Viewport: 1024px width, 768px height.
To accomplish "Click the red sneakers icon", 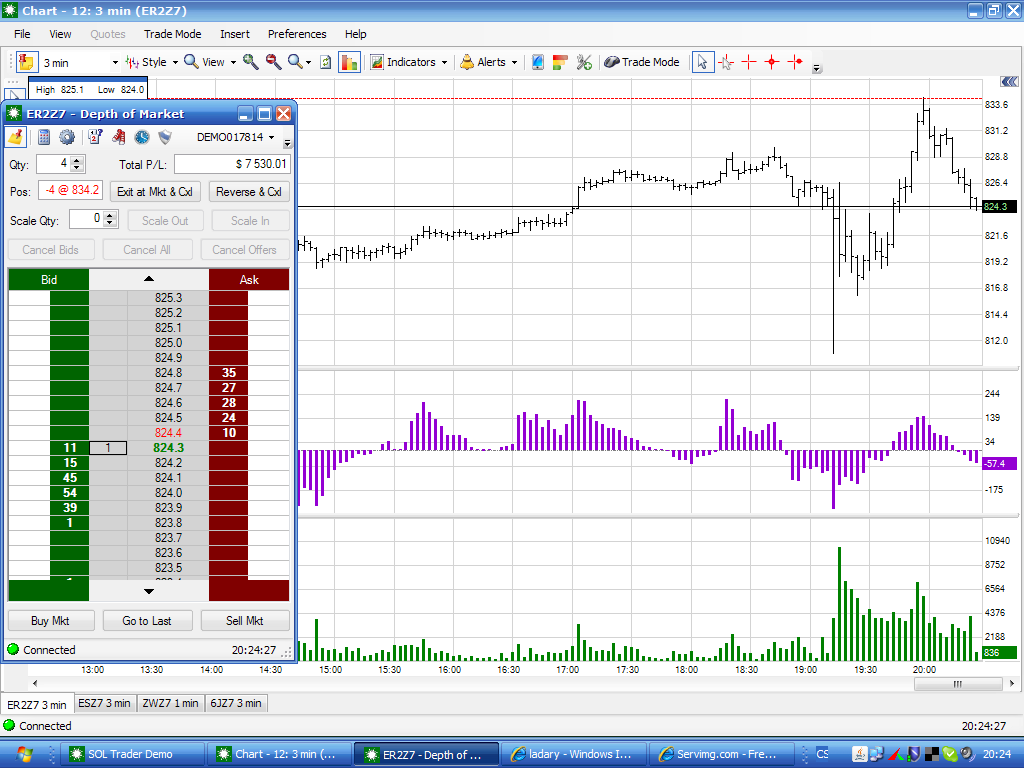I will pyautogui.click(x=119, y=137).
